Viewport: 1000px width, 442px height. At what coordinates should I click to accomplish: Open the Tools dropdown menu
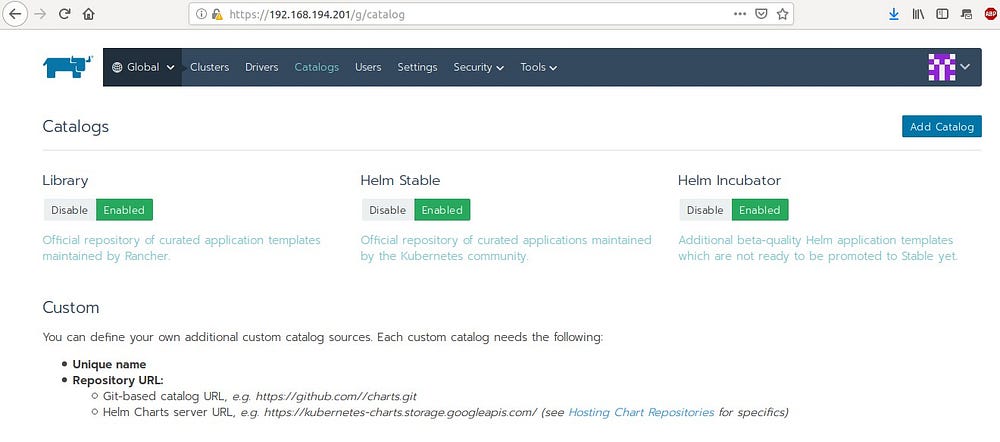538,67
